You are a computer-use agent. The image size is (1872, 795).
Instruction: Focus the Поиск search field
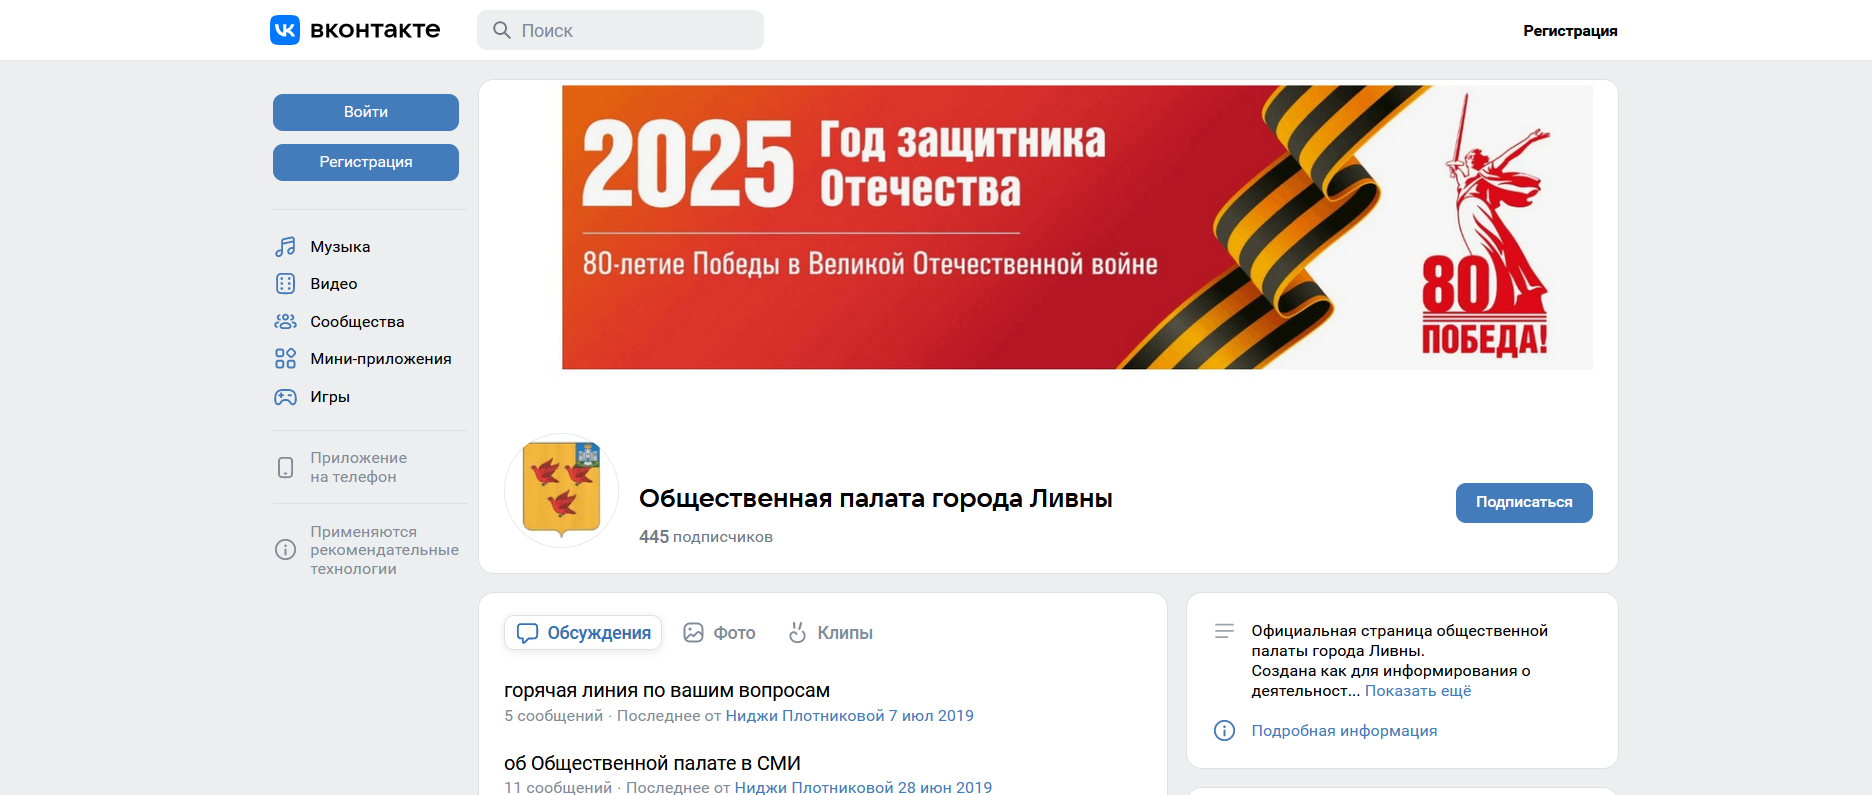tap(620, 30)
